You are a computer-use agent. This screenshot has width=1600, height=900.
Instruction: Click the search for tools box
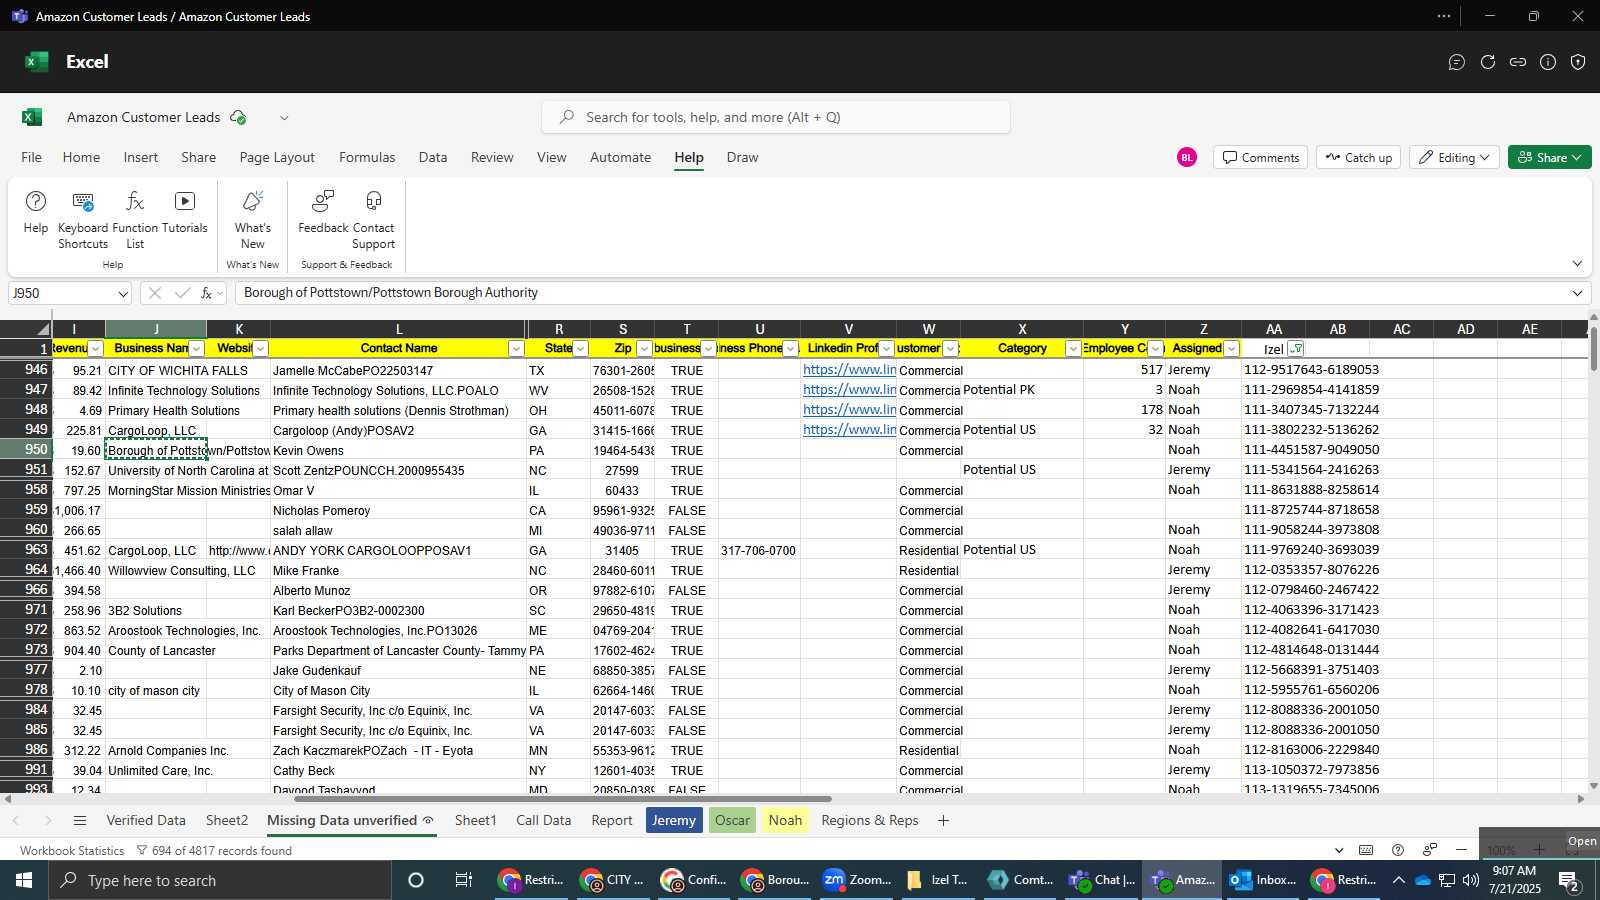coord(776,117)
